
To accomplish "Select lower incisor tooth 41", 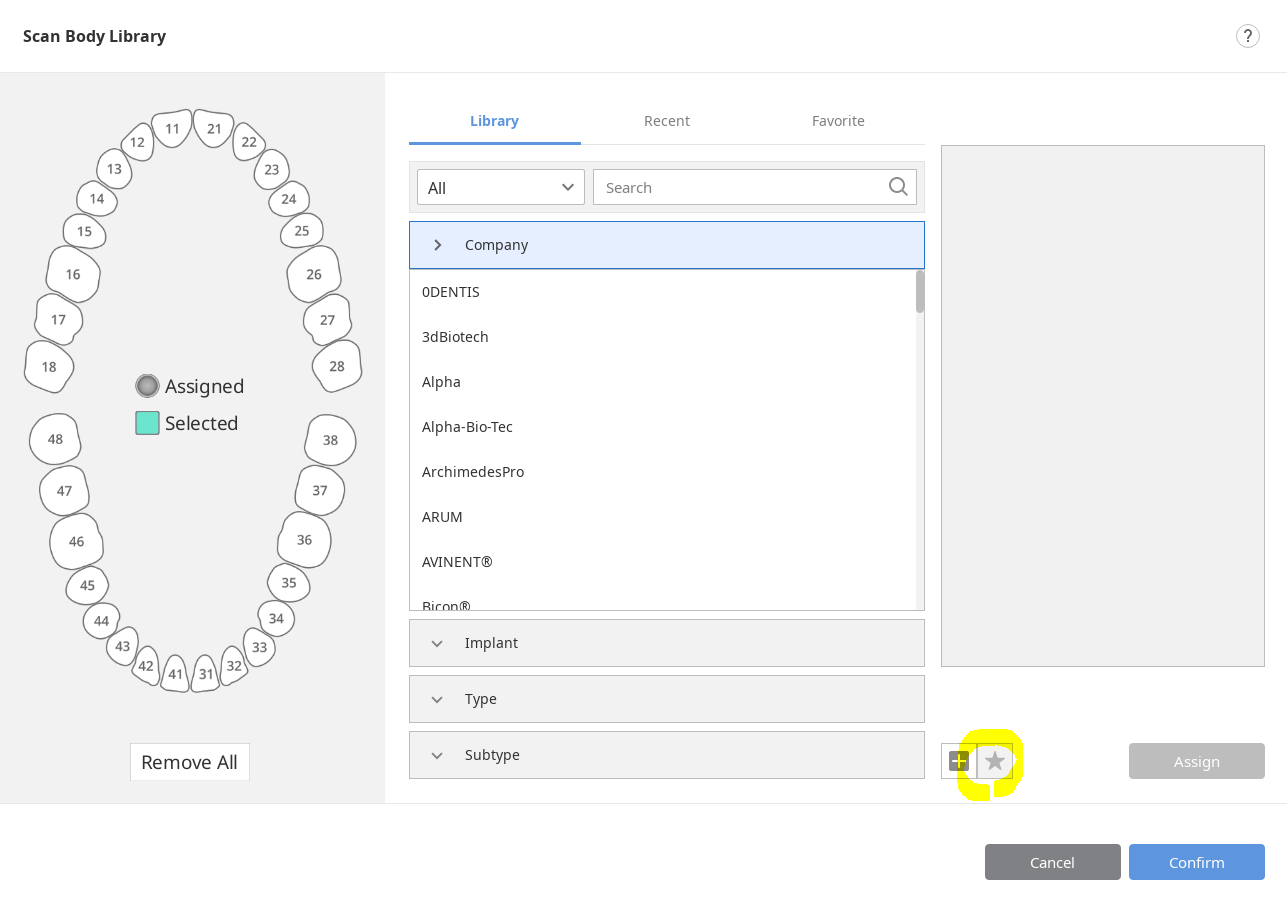I will (176, 674).
